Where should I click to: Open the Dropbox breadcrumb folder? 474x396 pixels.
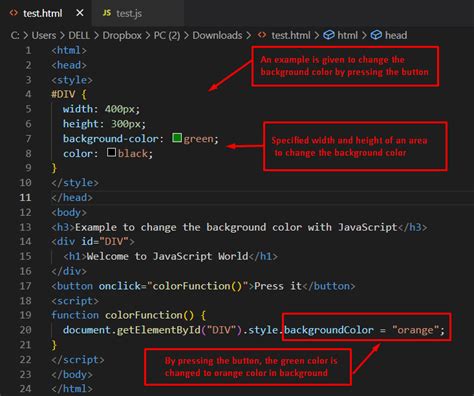pyautogui.click(x=122, y=35)
